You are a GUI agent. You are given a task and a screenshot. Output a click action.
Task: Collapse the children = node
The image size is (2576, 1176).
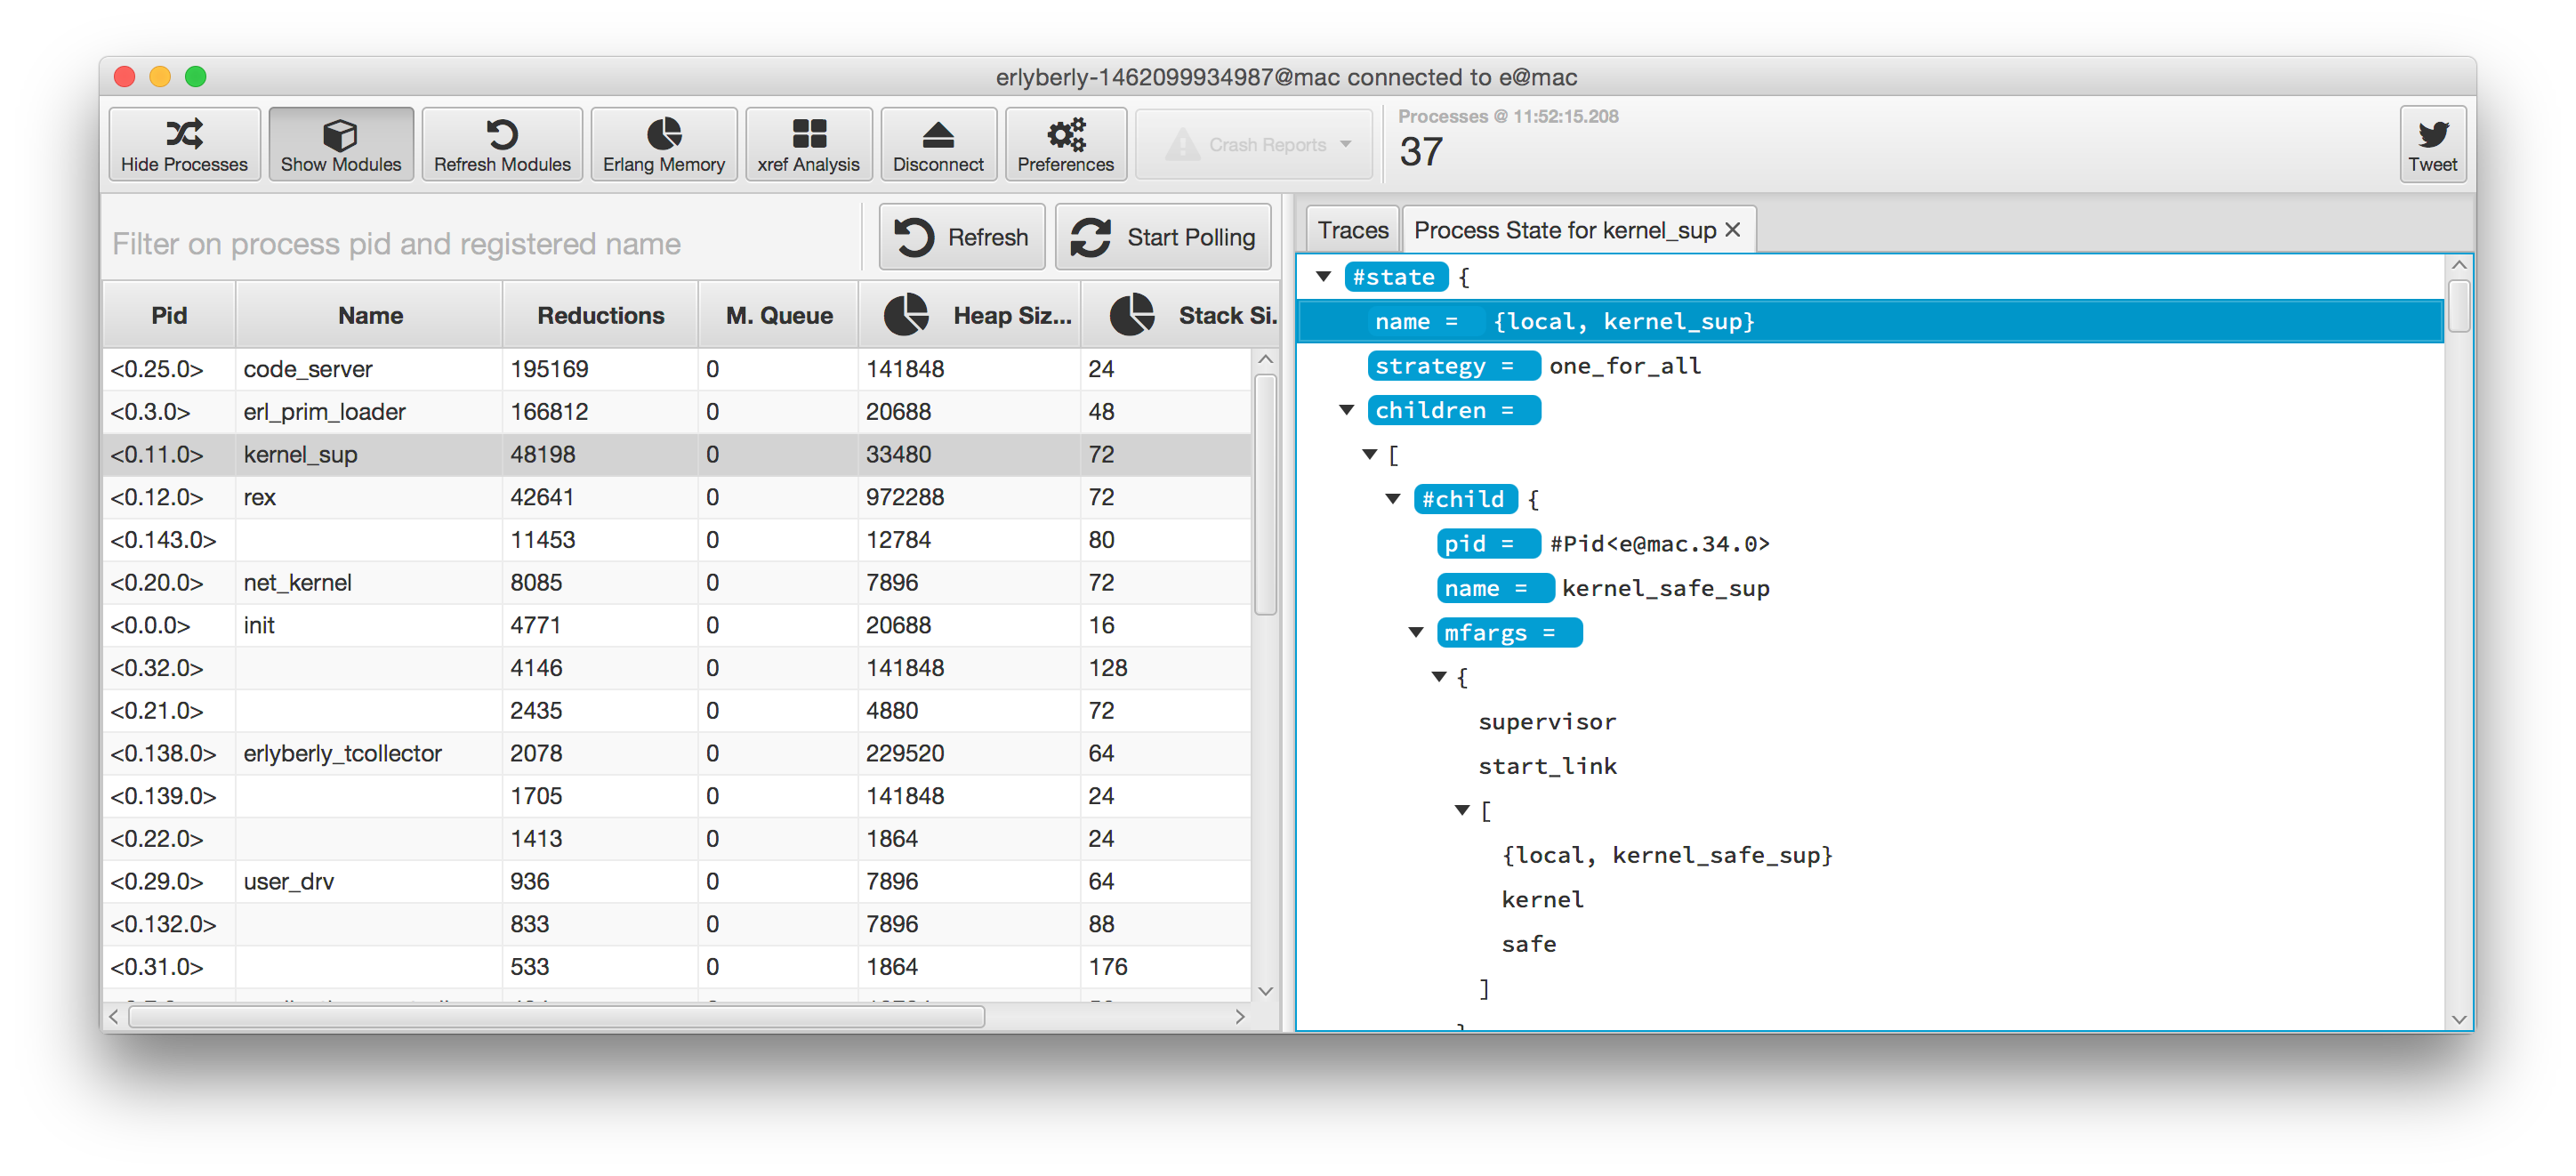click(1347, 410)
